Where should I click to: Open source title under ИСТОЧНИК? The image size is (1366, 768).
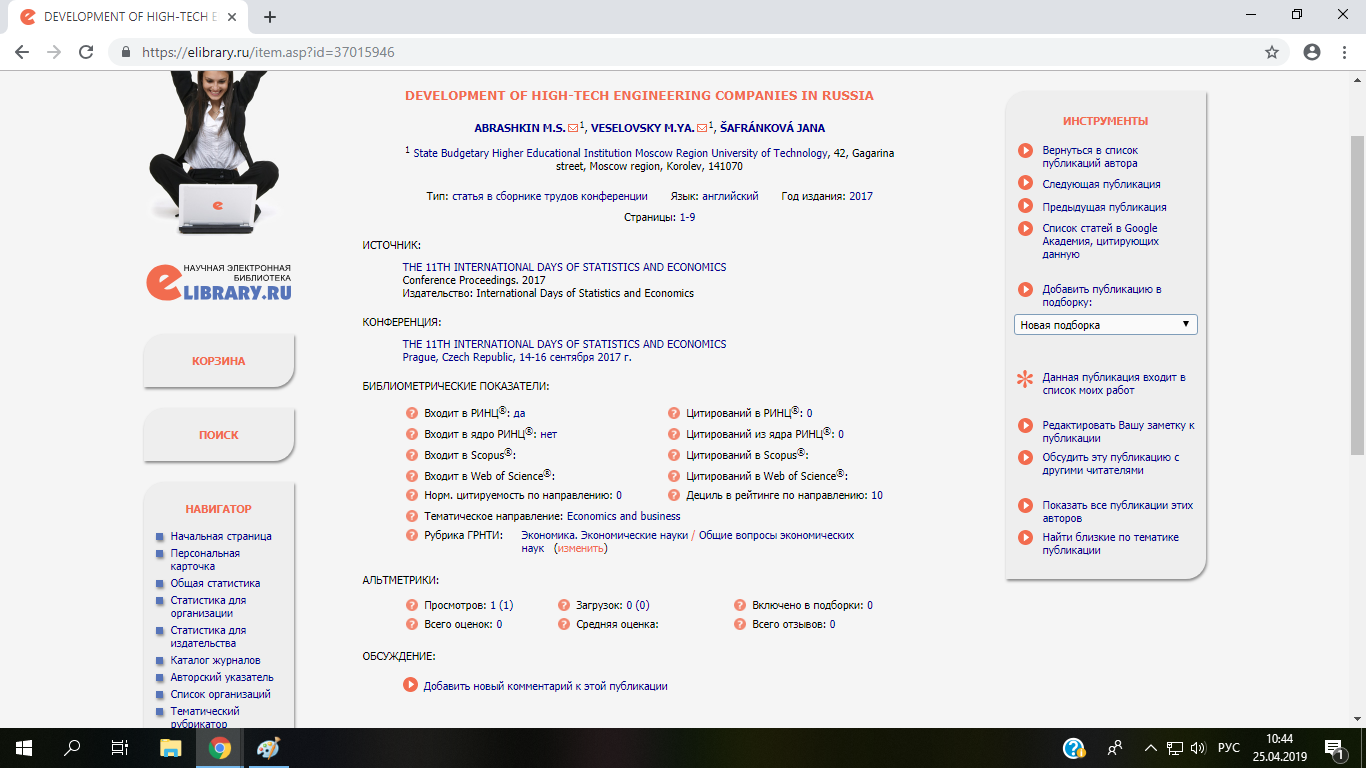[564, 267]
